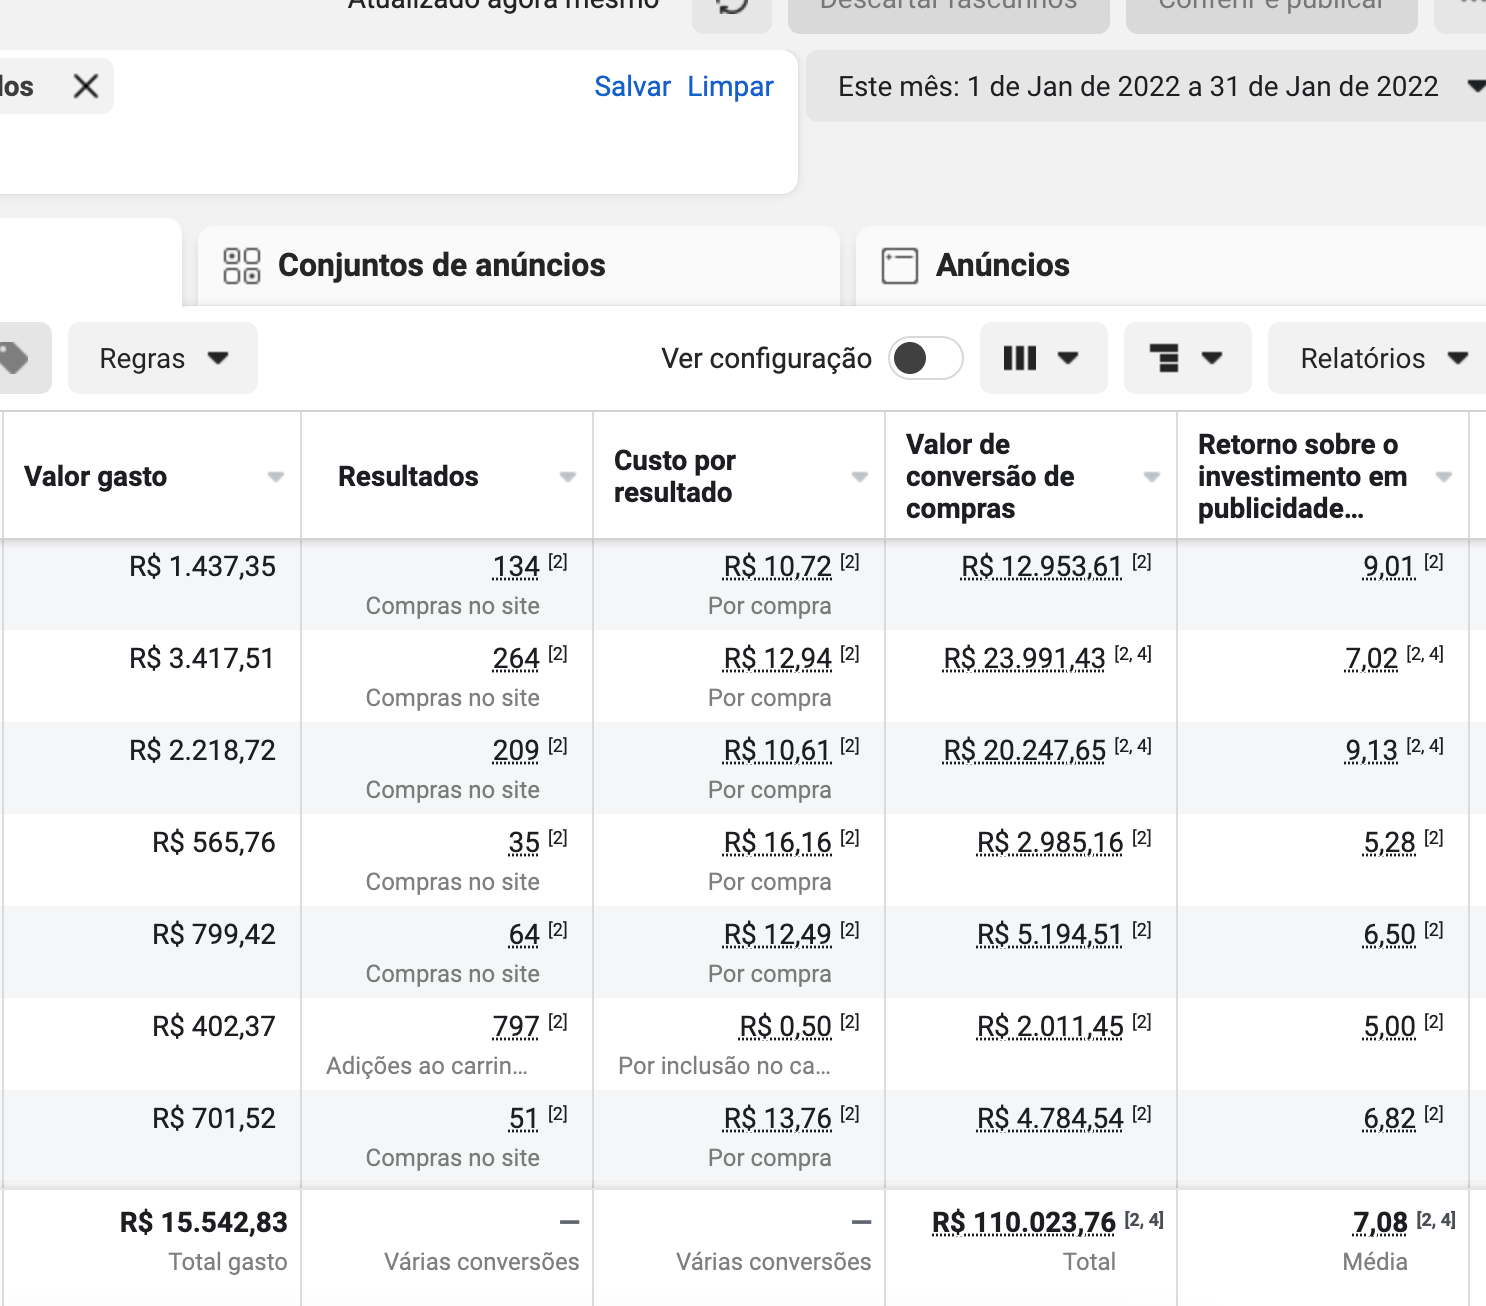Click the R$ 402,37 spent value
The image size is (1486, 1306).
214,1027
